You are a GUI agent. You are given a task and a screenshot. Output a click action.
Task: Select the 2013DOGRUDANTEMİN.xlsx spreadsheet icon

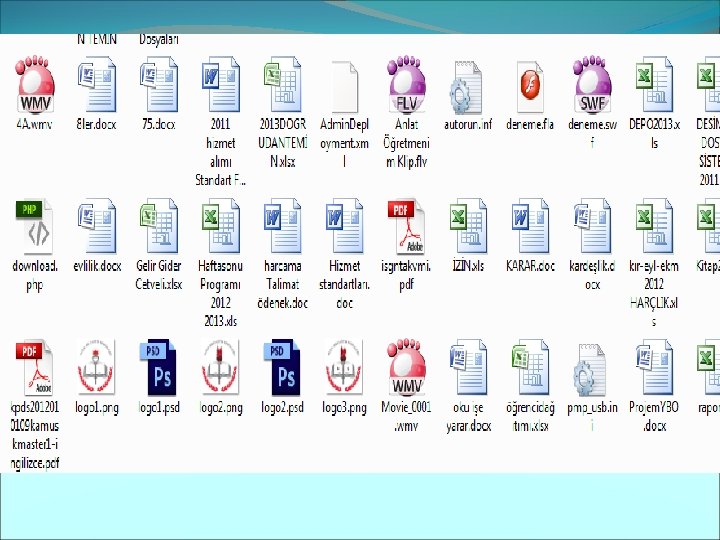coord(282,85)
